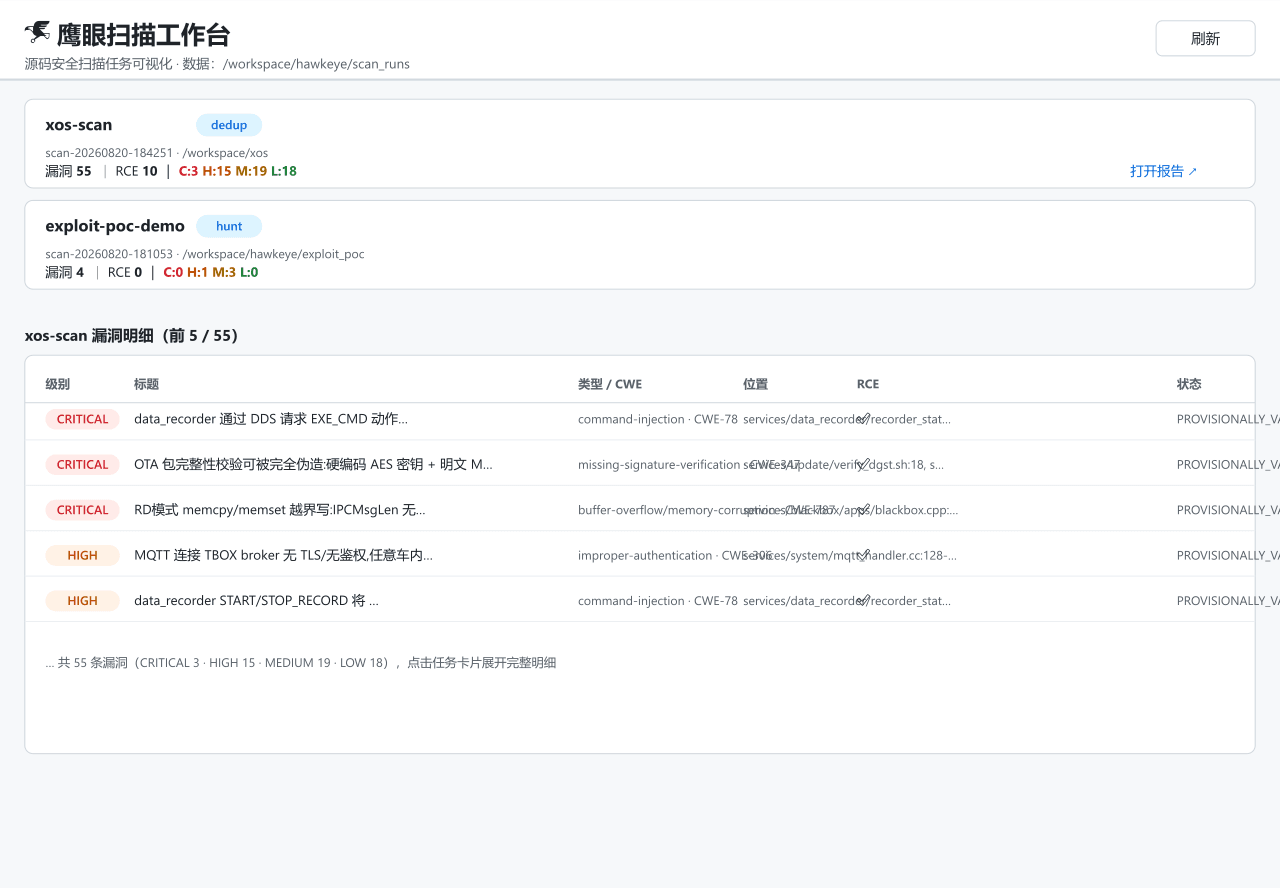This screenshot has height=888, width=1280.
Task: Click the M:19 medium count
Action: [251, 171]
